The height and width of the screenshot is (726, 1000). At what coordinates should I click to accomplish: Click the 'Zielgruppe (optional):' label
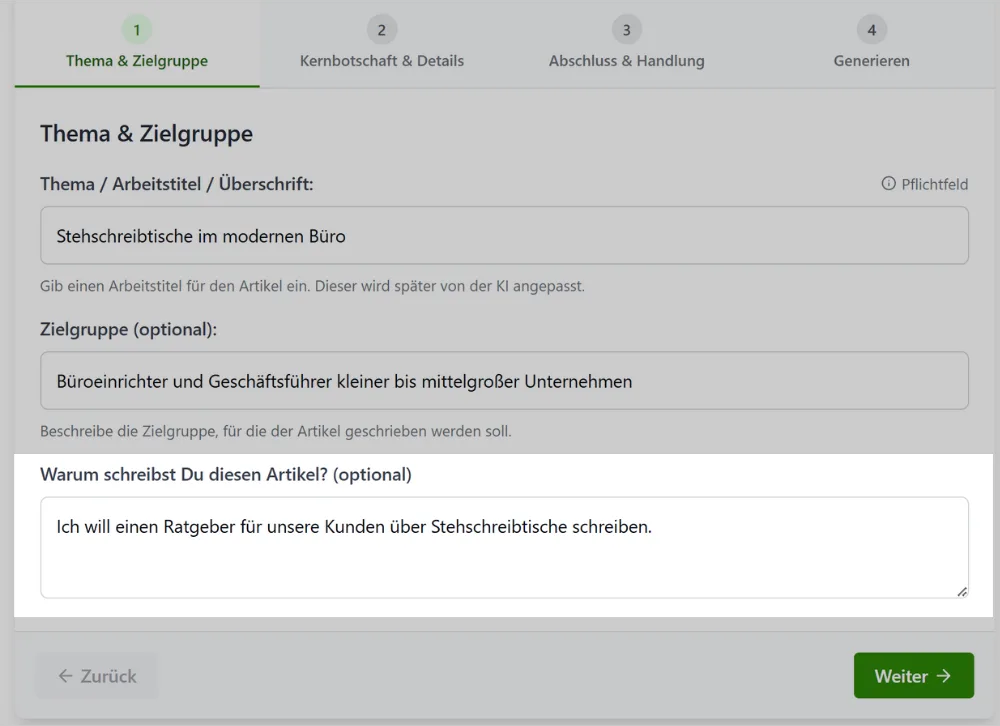(128, 329)
